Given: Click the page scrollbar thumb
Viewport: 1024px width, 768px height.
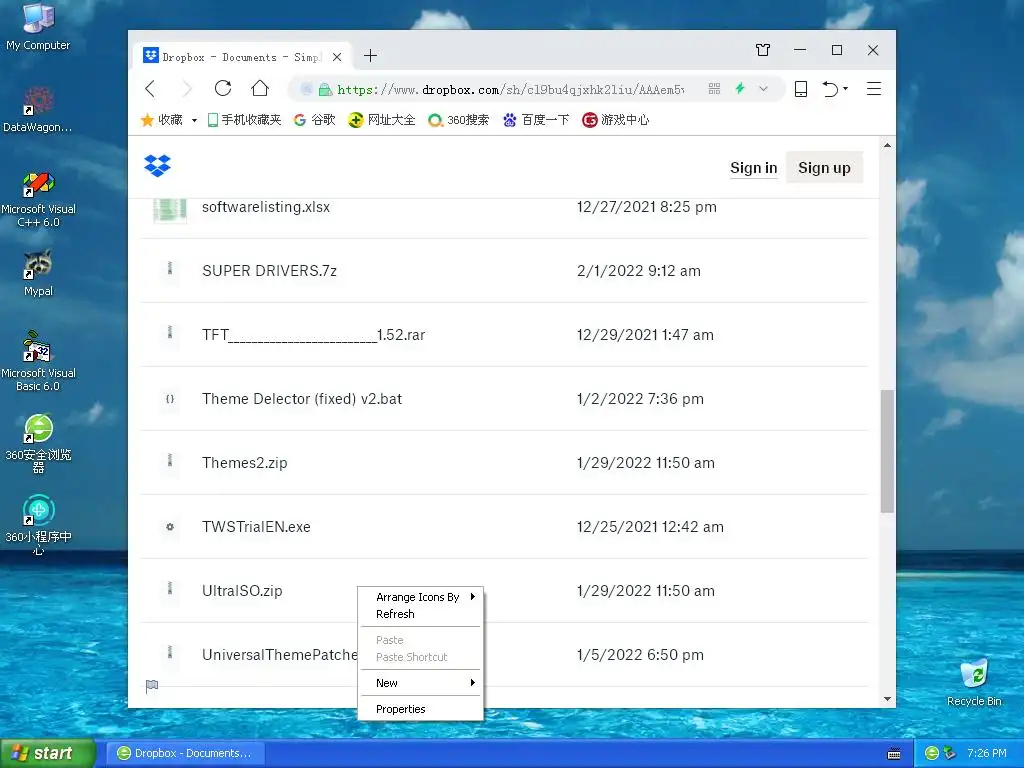Looking at the screenshot, I should [x=887, y=451].
